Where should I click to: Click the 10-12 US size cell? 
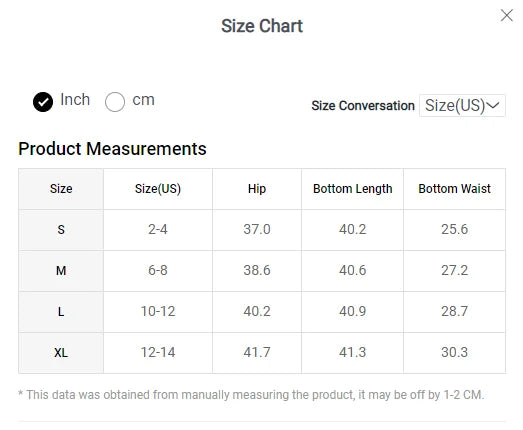158,312
